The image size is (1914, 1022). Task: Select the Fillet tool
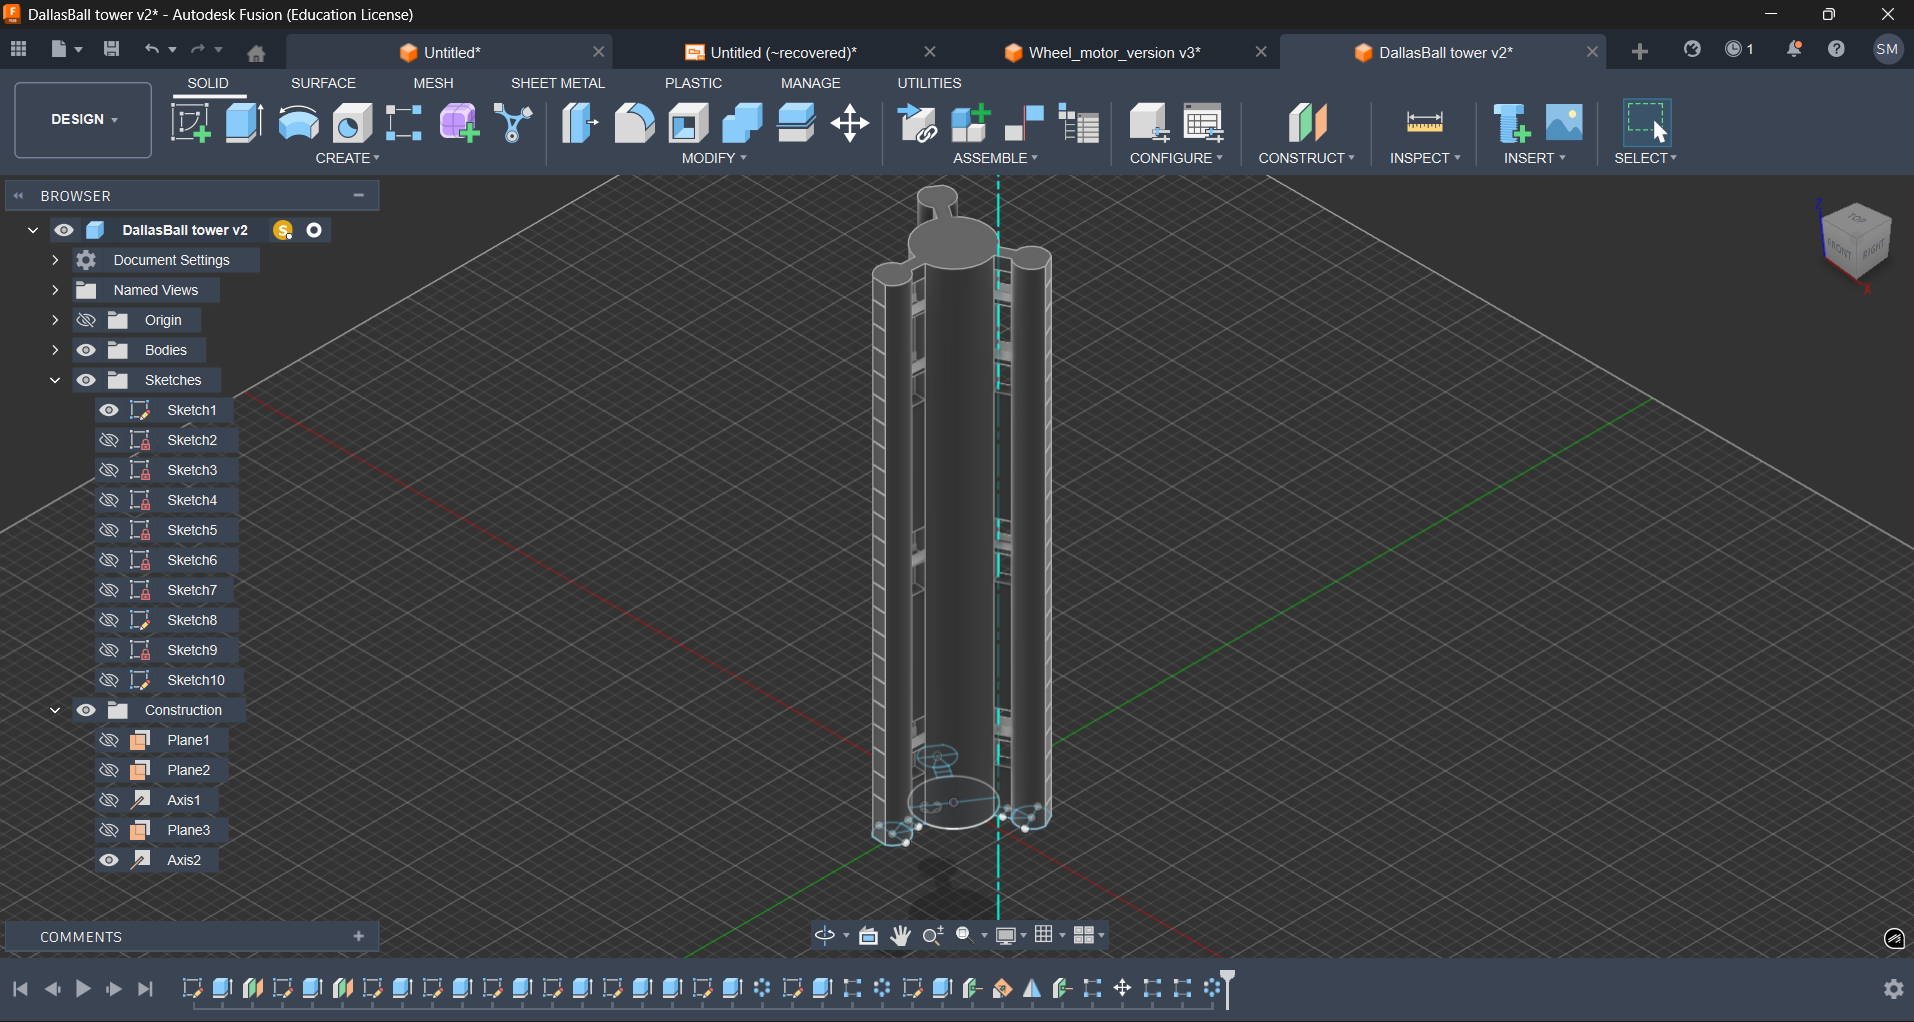[x=634, y=123]
